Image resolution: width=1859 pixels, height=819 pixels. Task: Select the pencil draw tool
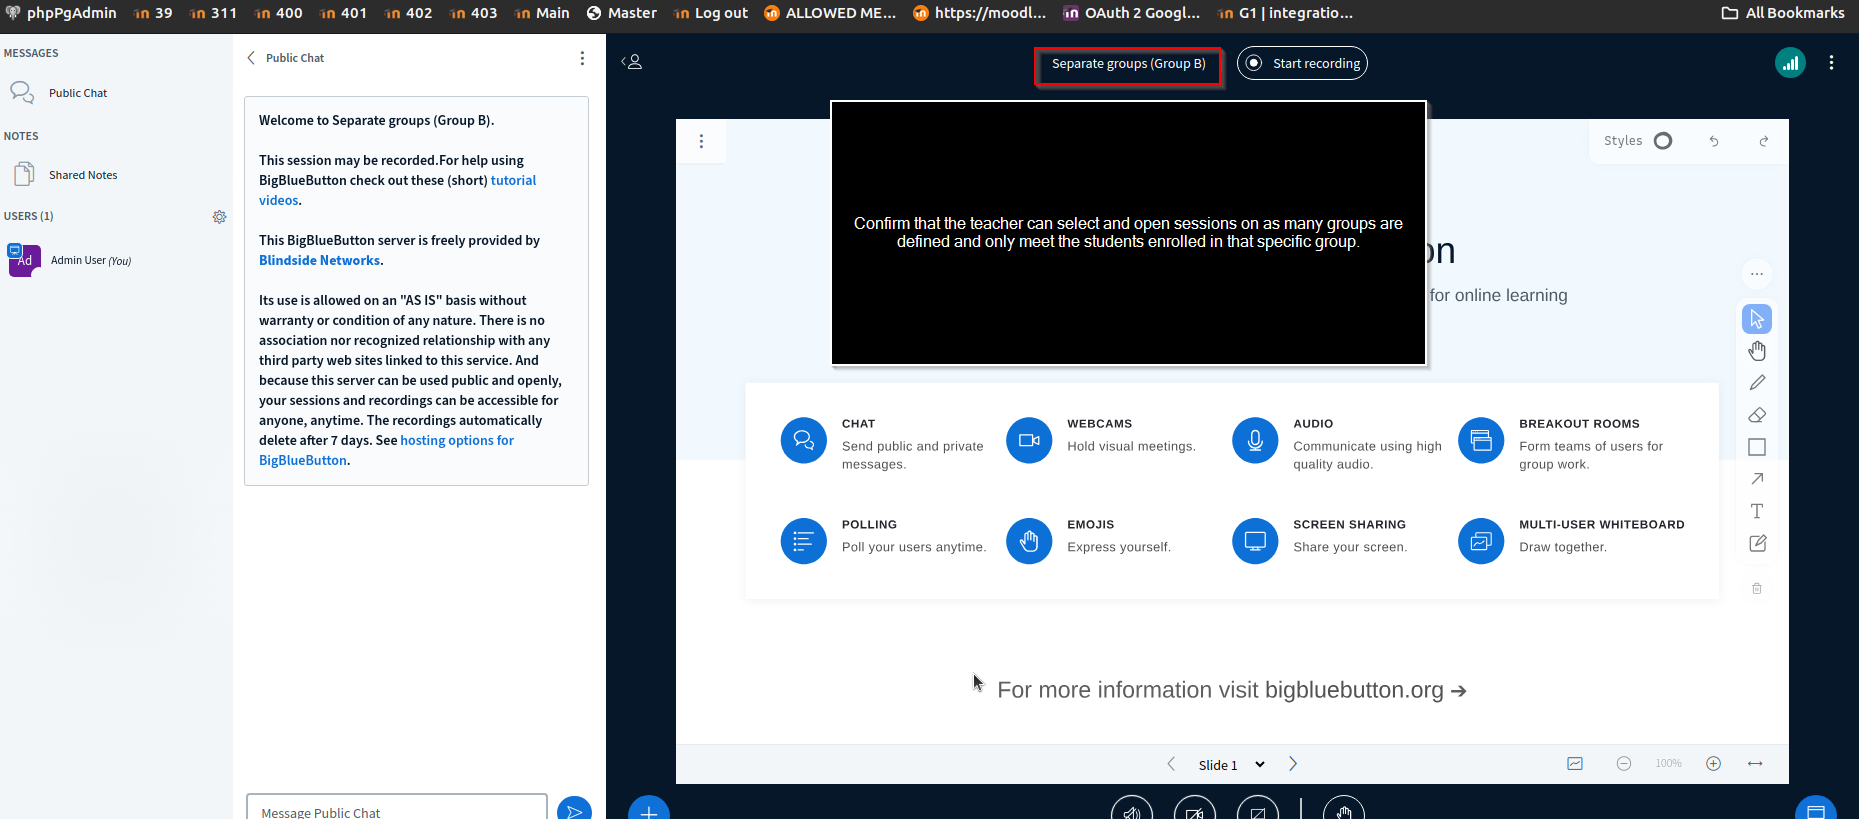coord(1757,383)
